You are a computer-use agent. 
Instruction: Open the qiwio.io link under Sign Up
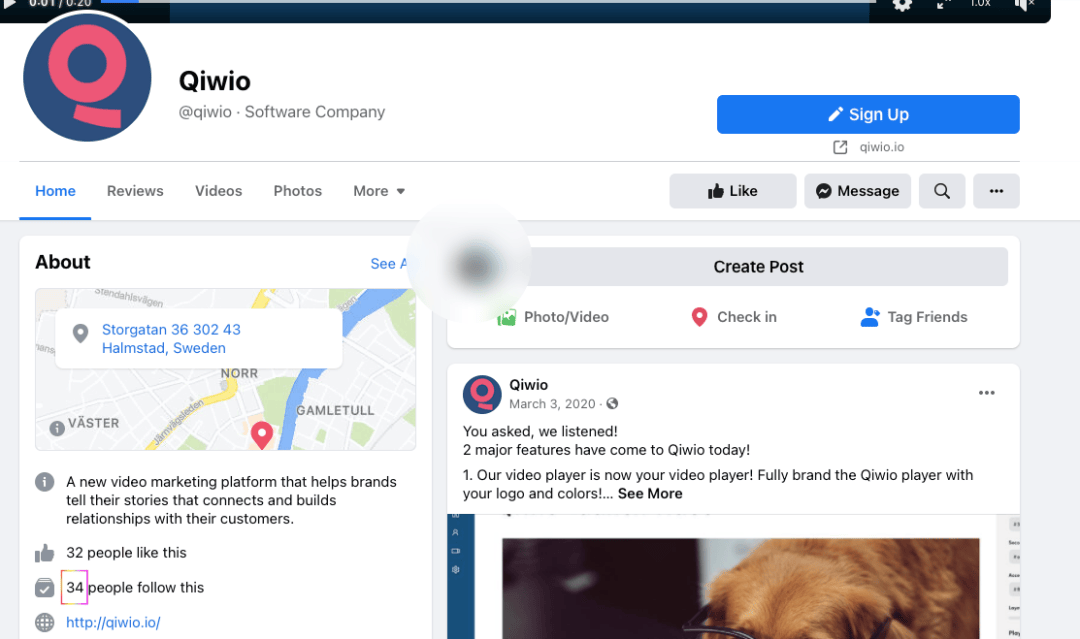(882, 147)
